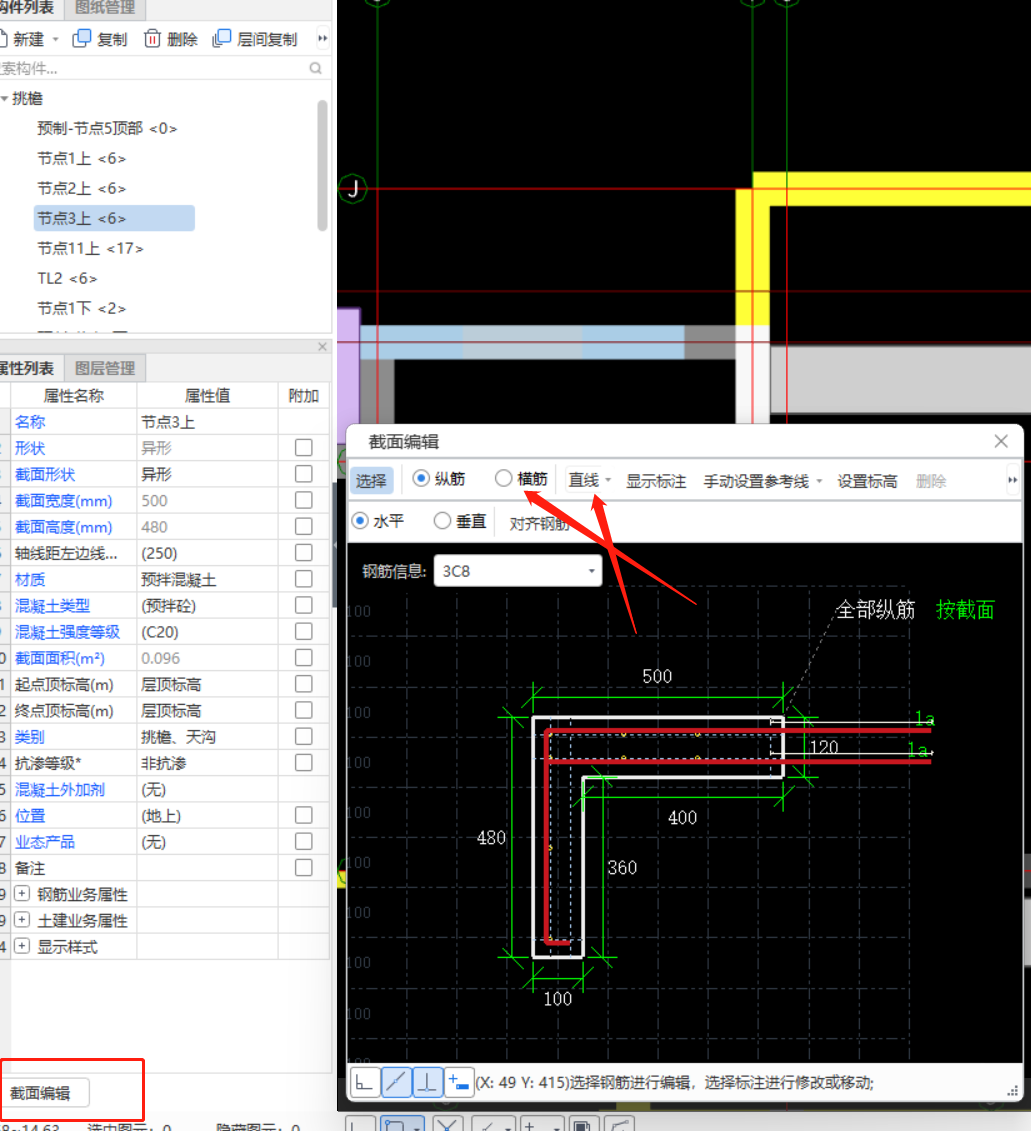This screenshot has height=1131, width=1031.
Task: Click 显示标注 in section editor toolbar
Action: [x=656, y=481]
